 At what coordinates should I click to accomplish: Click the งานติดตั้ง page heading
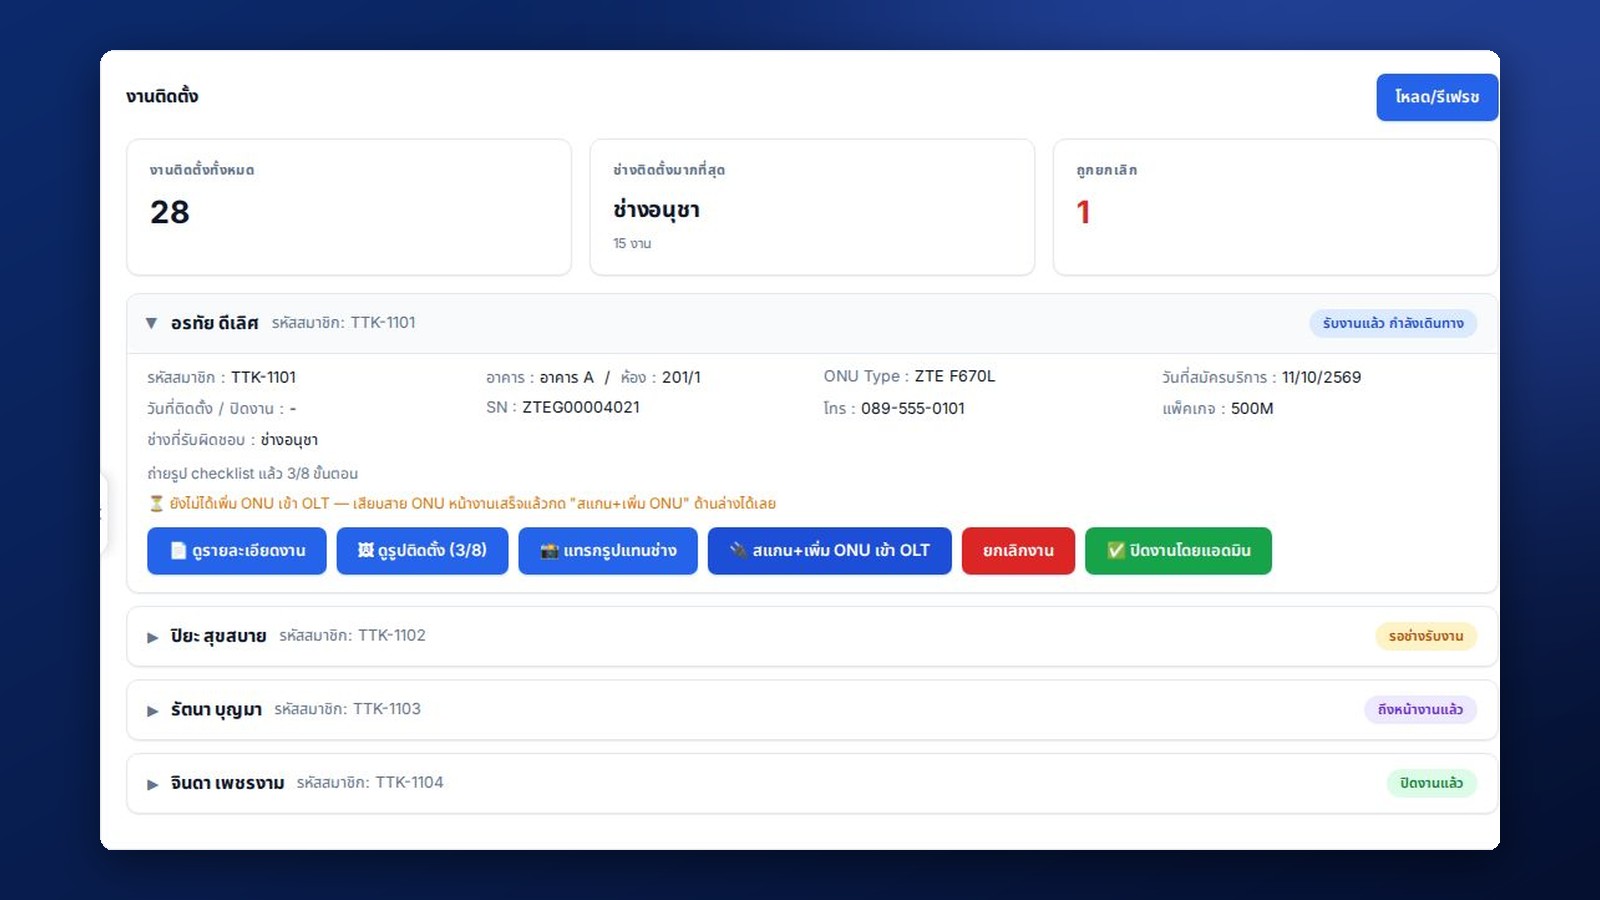coord(162,96)
